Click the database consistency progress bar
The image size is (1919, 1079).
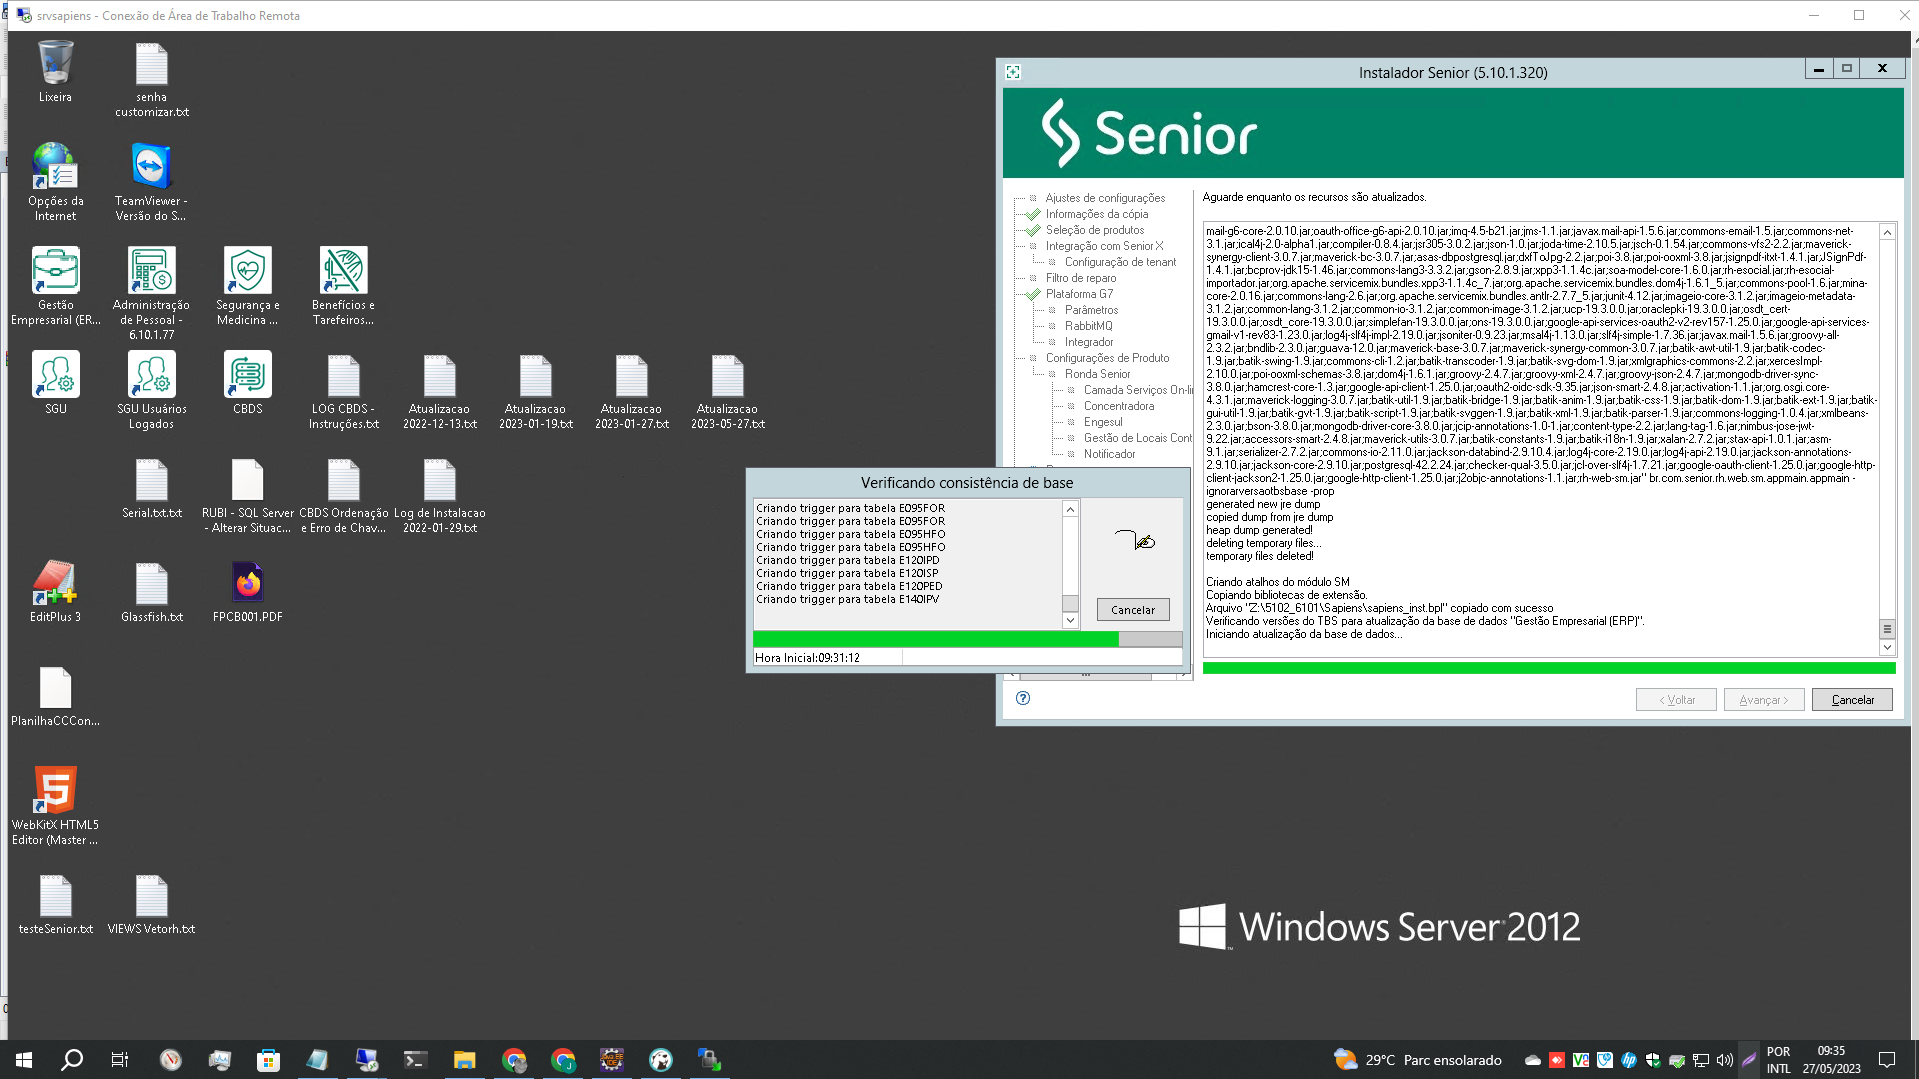(x=967, y=639)
